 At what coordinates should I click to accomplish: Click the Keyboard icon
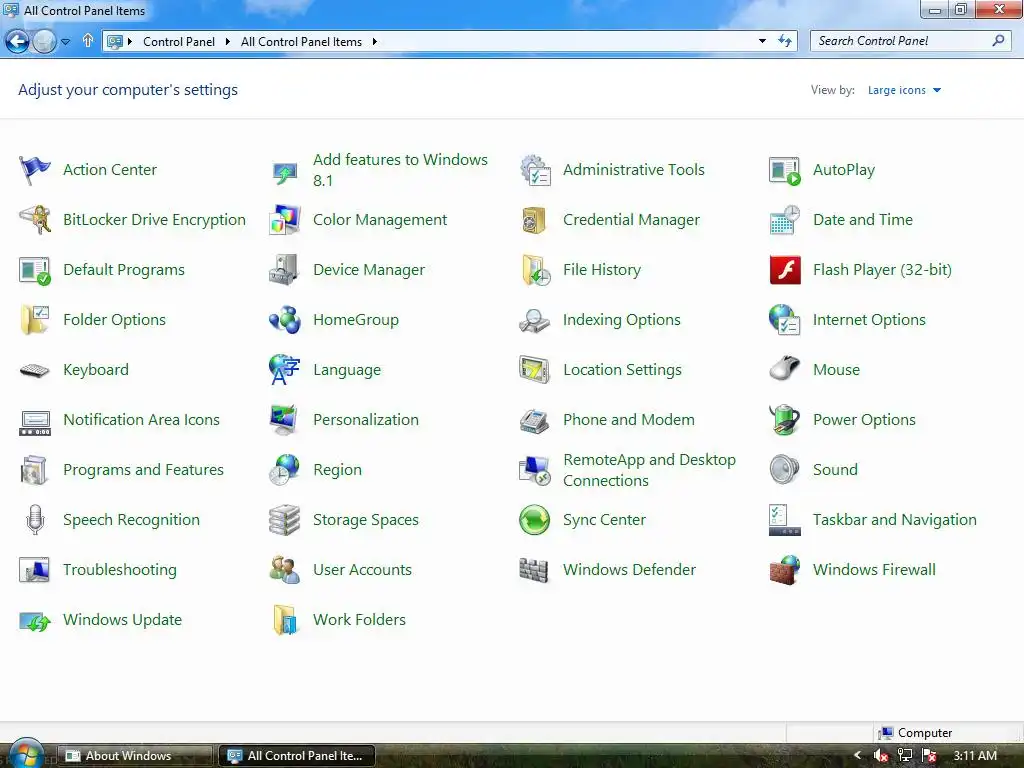(x=35, y=370)
